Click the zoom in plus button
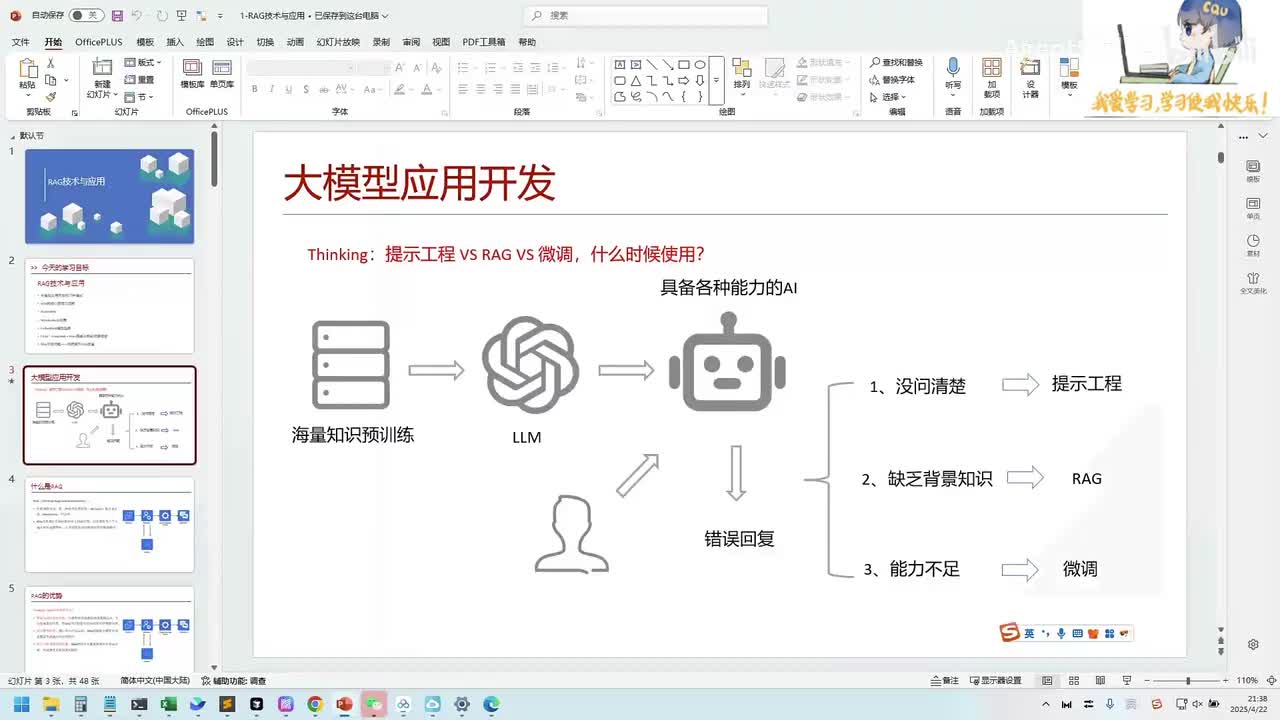Viewport: 1280px width, 720px height. pyautogui.click(x=1227, y=680)
